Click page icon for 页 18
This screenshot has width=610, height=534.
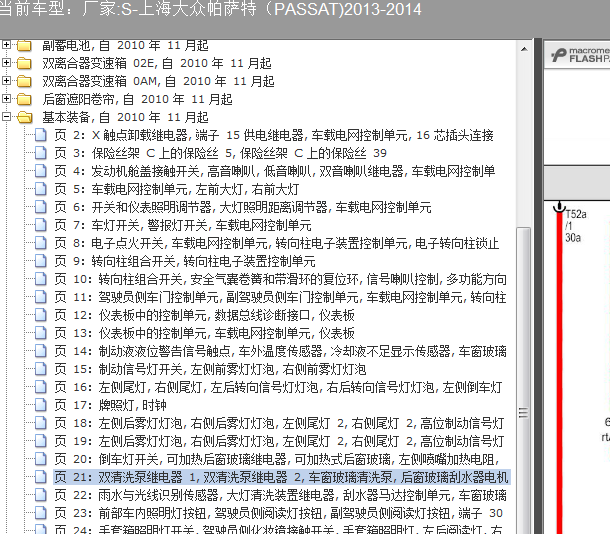click(x=40, y=423)
